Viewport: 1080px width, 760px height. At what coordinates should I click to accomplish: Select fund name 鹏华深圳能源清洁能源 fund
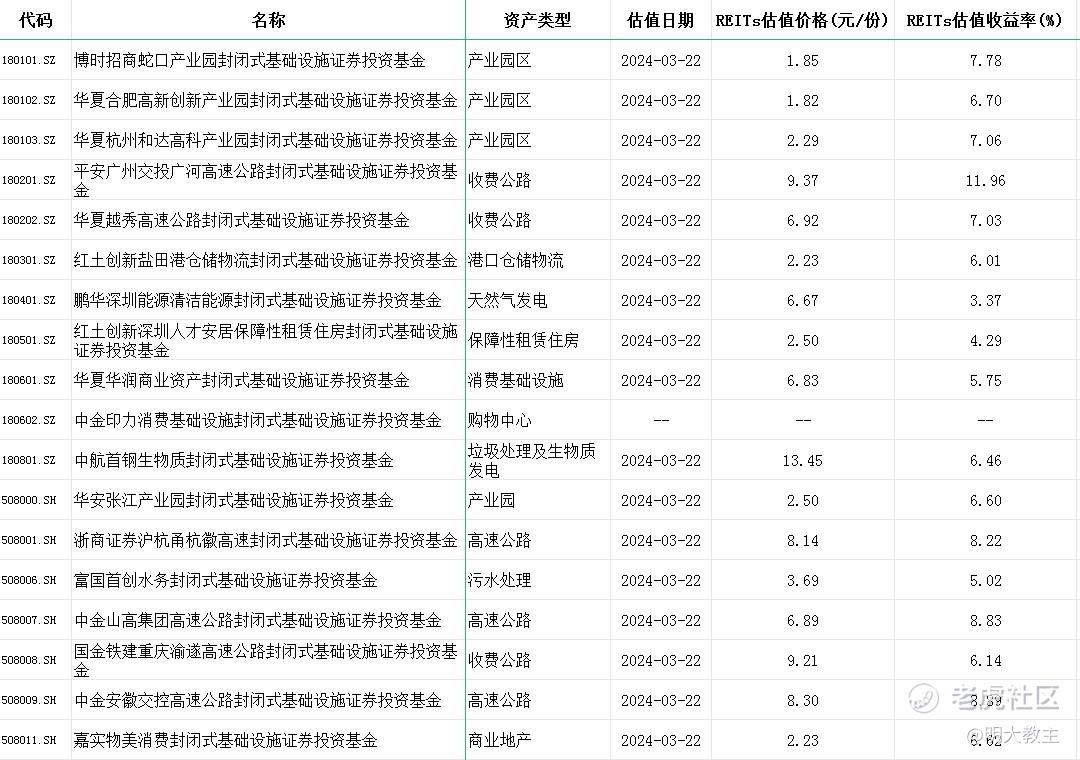tap(258, 300)
